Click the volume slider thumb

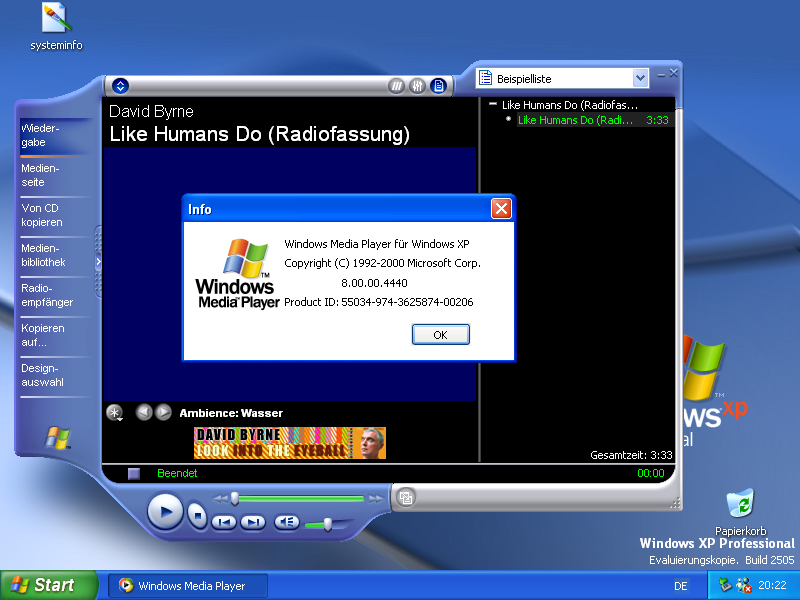pos(328,524)
